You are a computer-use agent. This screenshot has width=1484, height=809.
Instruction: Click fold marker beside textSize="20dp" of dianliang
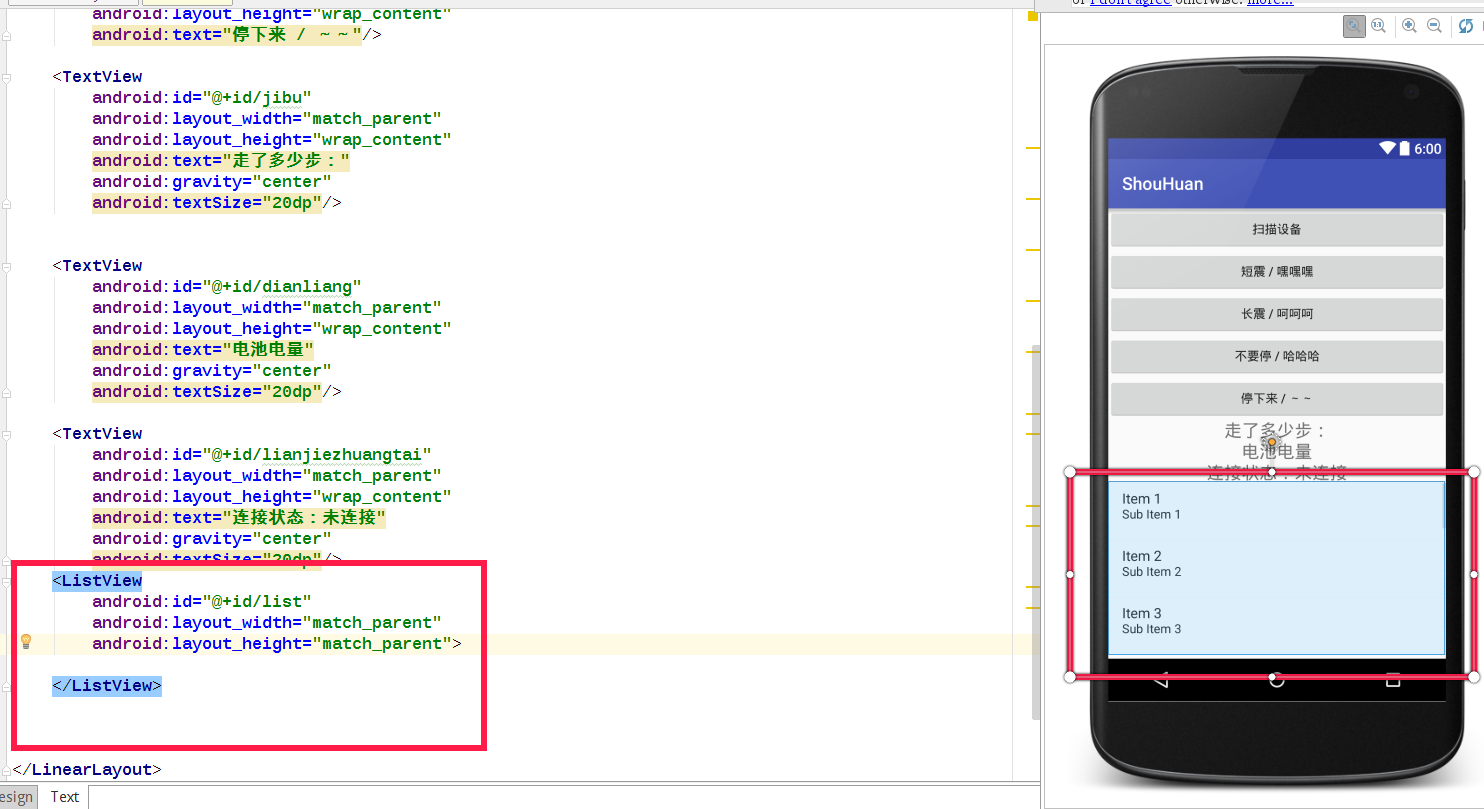tap(8, 392)
